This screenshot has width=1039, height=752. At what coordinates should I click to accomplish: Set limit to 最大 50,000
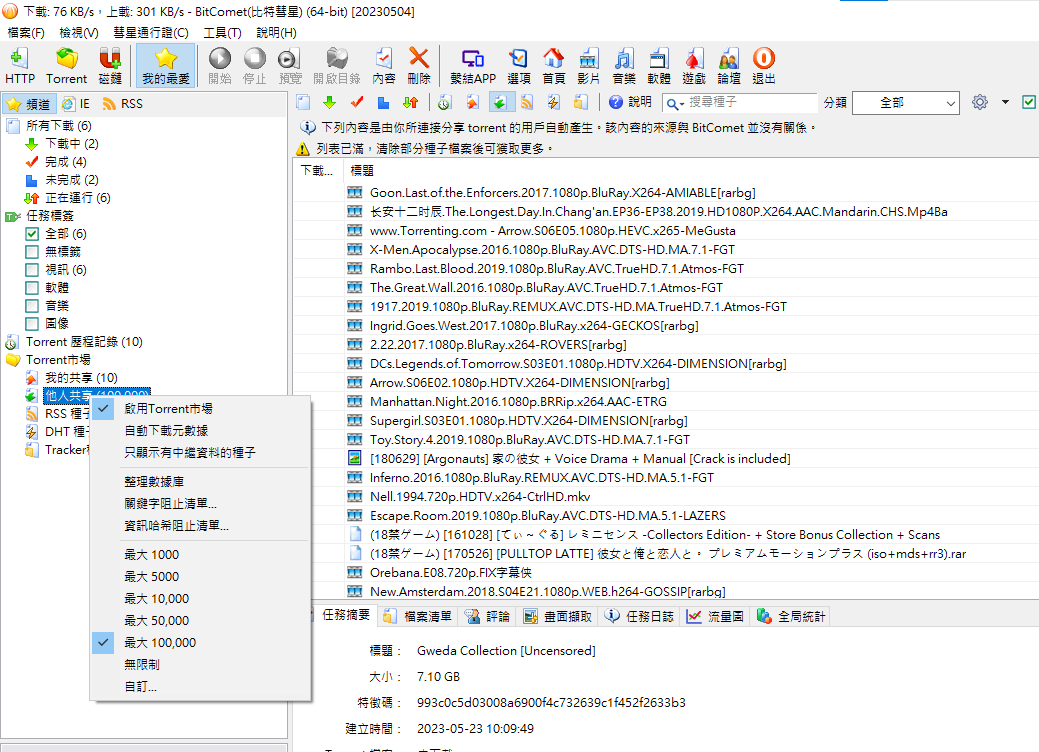coord(200,620)
